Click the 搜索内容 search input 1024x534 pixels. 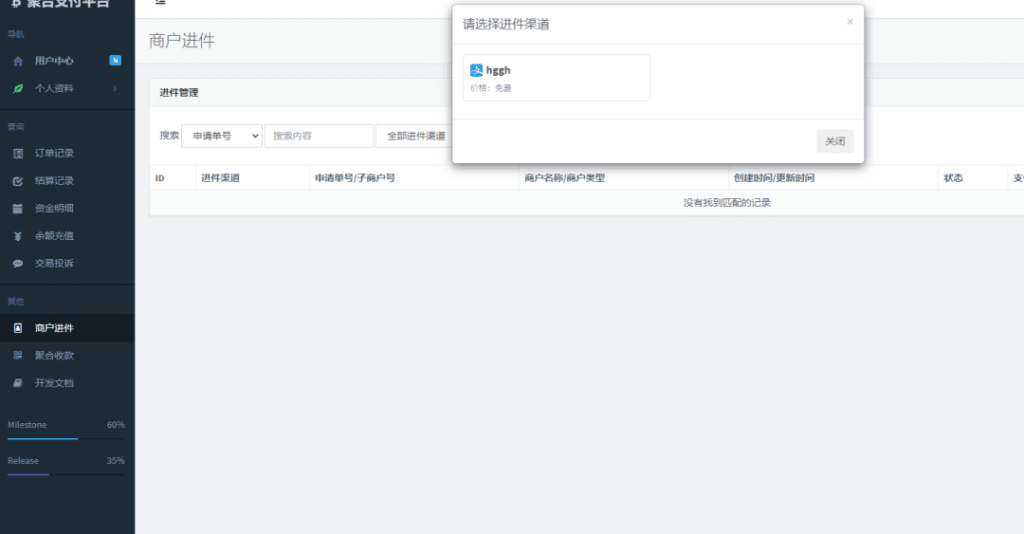tap(319, 136)
